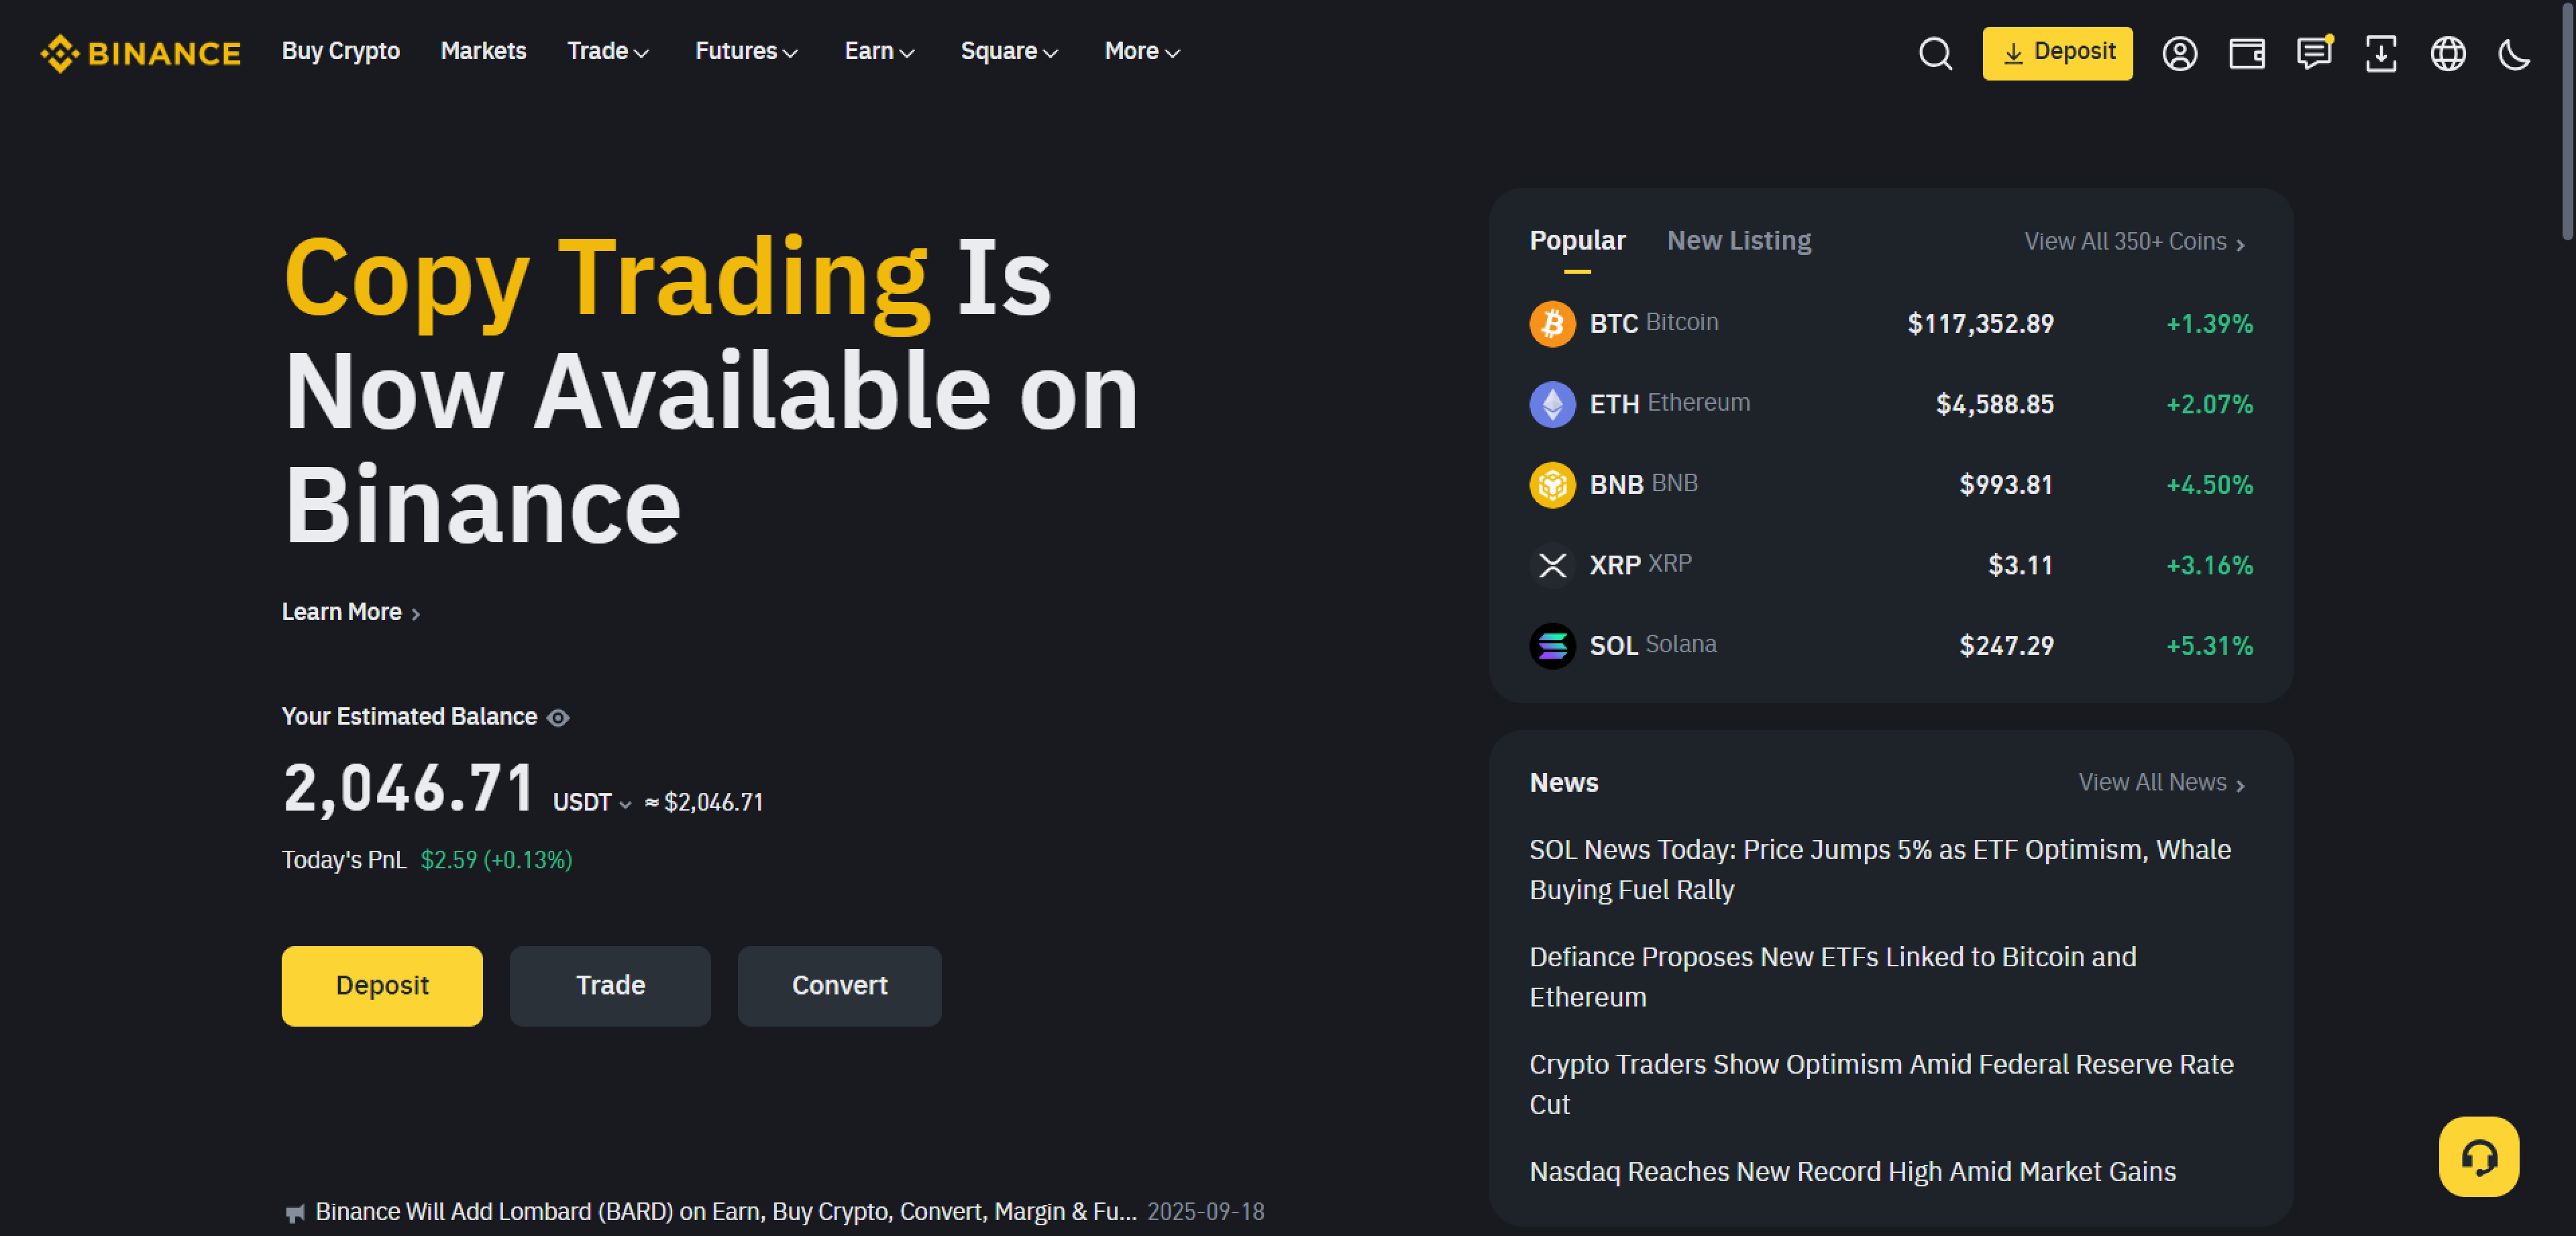Screen dimensions: 2576x1236
Task: Open the chat messages icon
Action: tap(2313, 53)
